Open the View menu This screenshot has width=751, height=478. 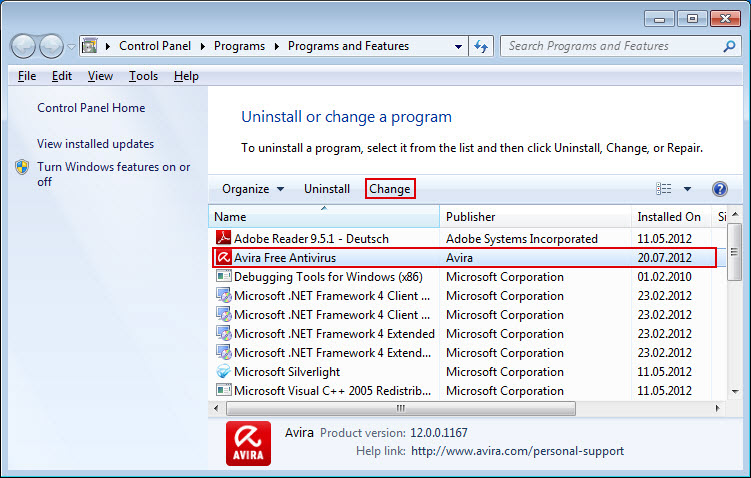tap(100, 76)
